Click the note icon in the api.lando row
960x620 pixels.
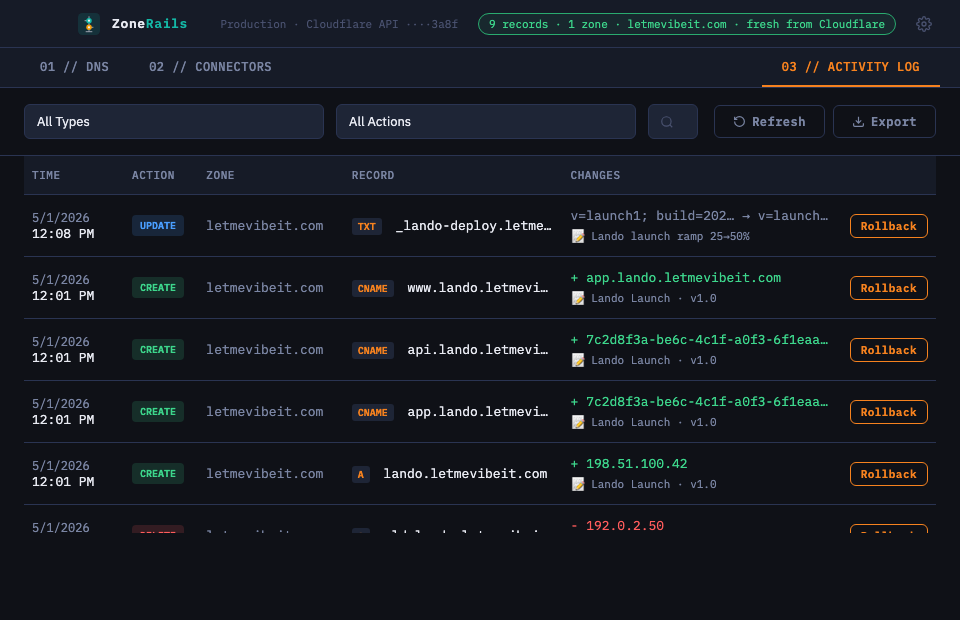[578, 360]
